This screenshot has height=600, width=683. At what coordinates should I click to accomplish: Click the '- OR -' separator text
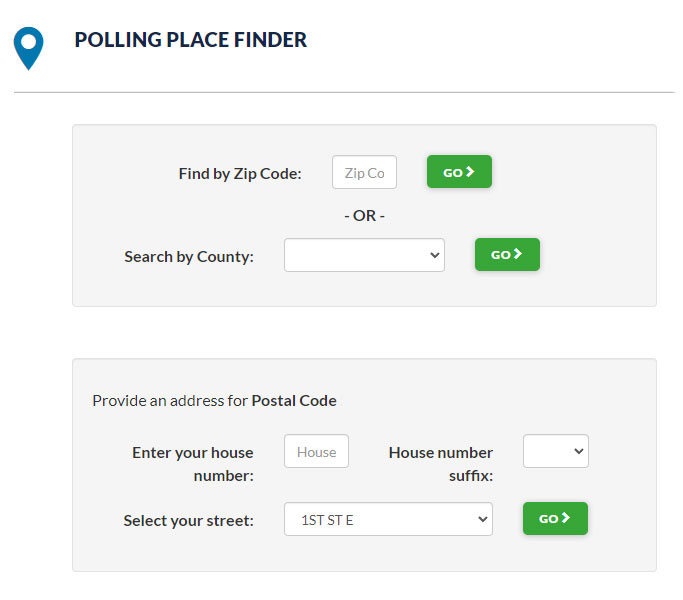click(x=364, y=215)
